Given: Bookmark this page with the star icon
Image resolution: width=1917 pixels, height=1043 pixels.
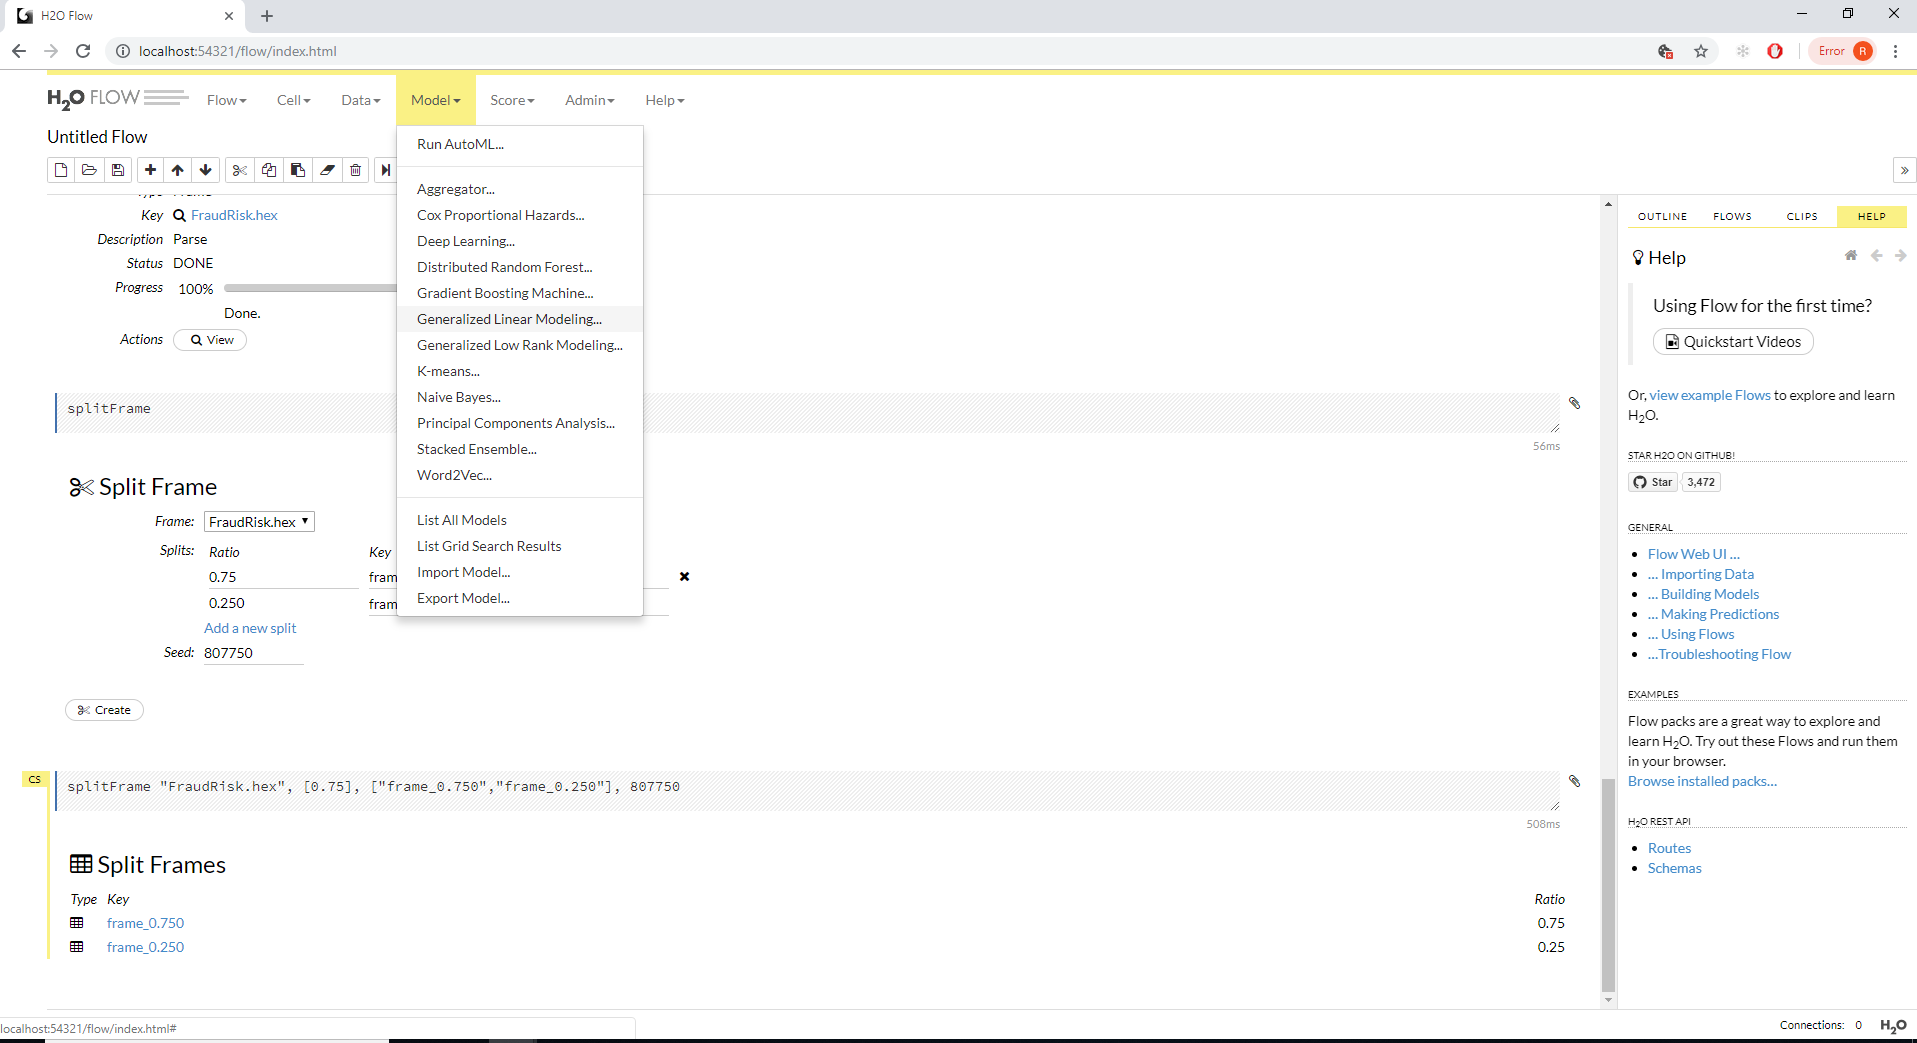Looking at the screenshot, I should tap(1701, 51).
